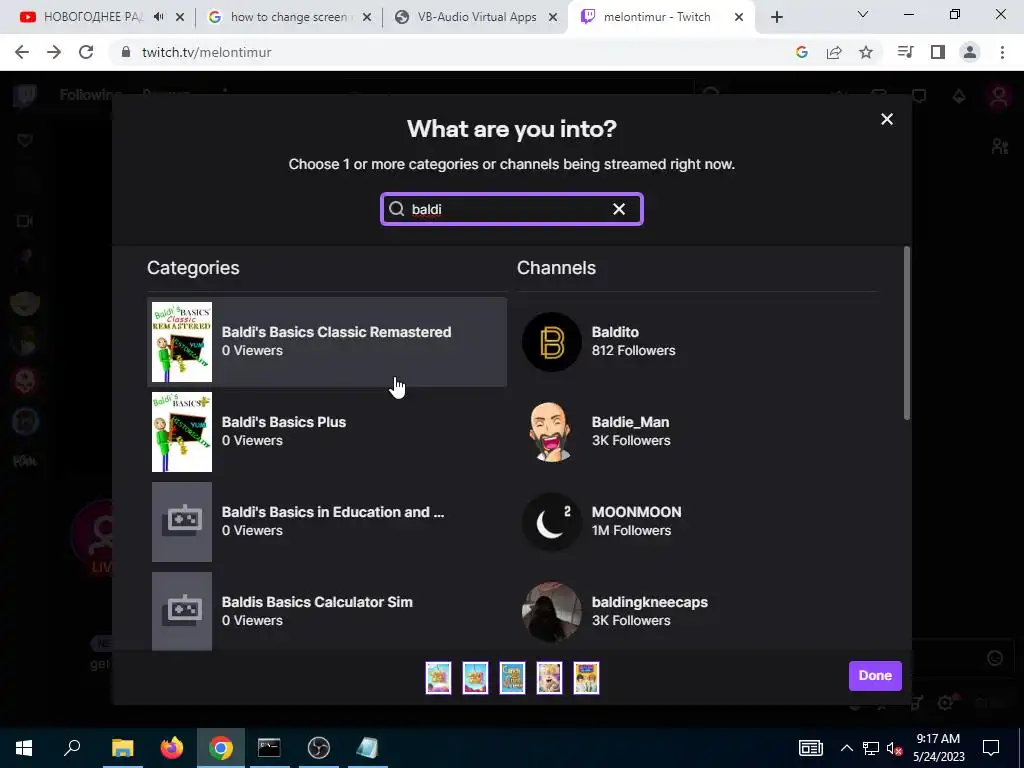The image size is (1024, 768).
Task: Choose the Baldito channel
Action: click(x=697, y=342)
